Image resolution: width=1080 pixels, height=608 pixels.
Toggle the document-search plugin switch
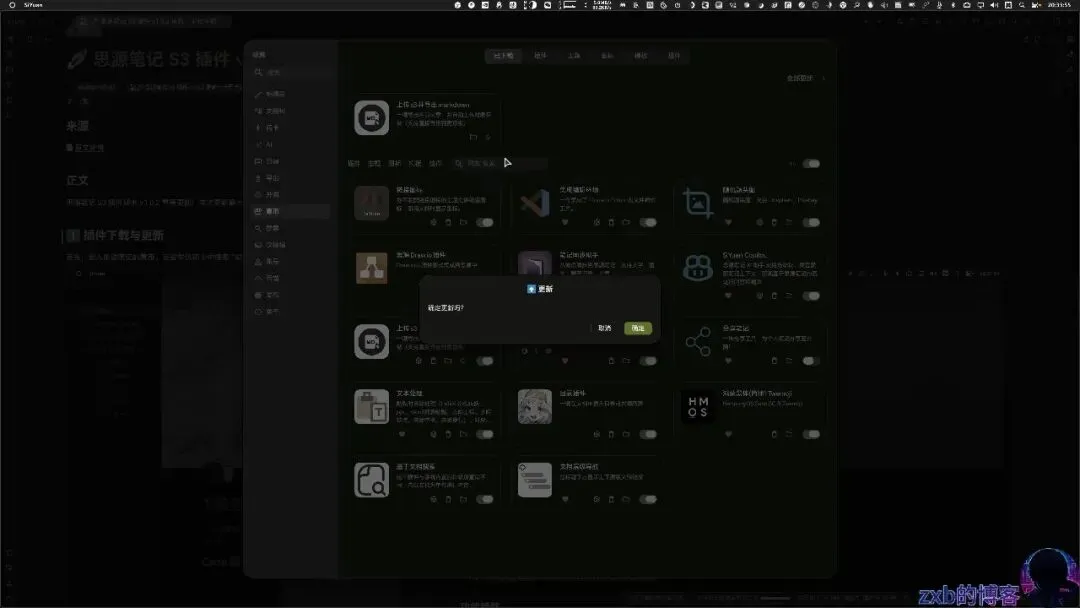coord(485,499)
